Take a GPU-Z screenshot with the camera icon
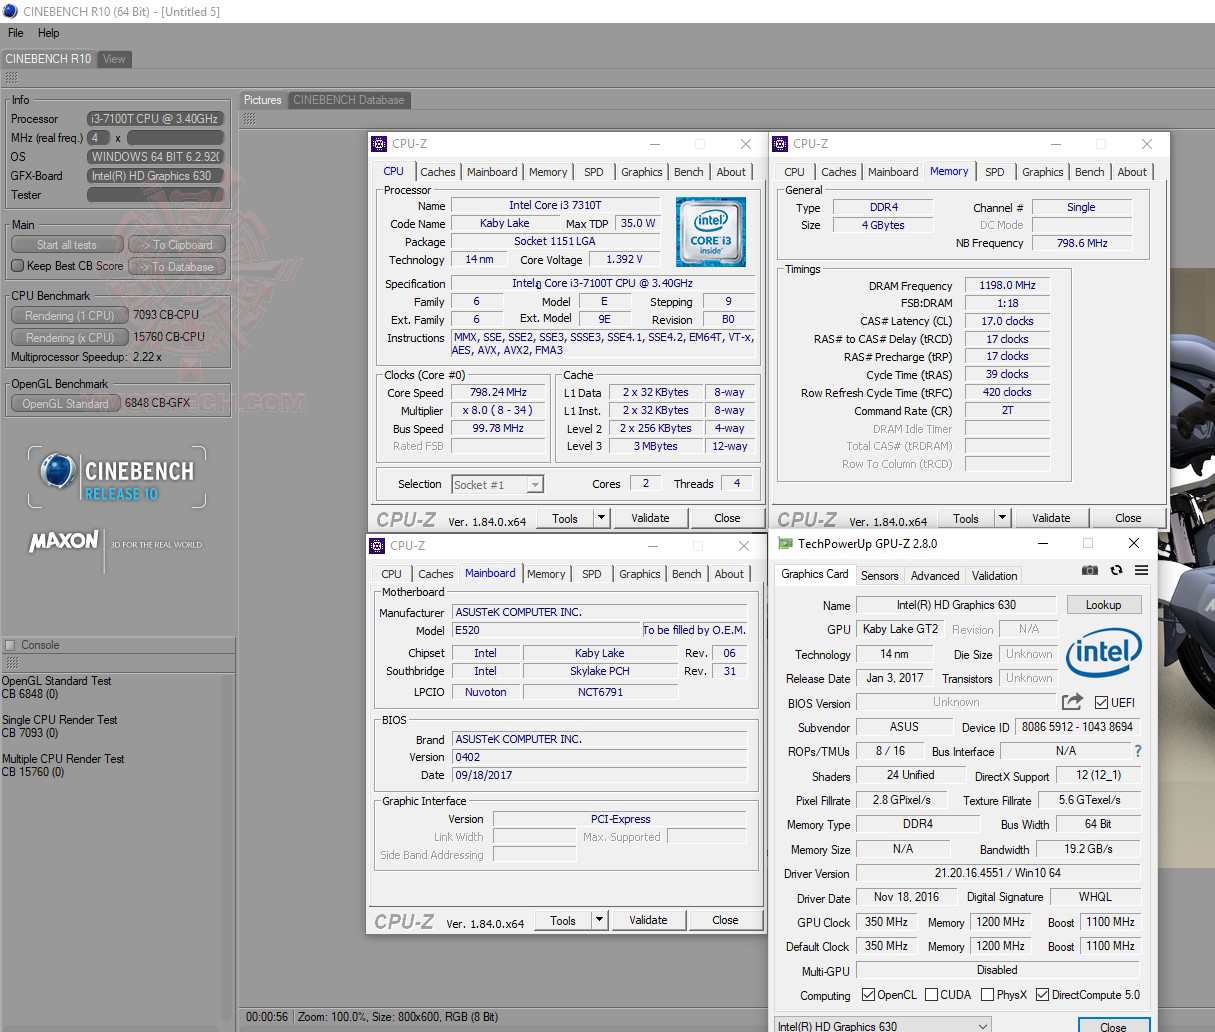 (1090, 570)
